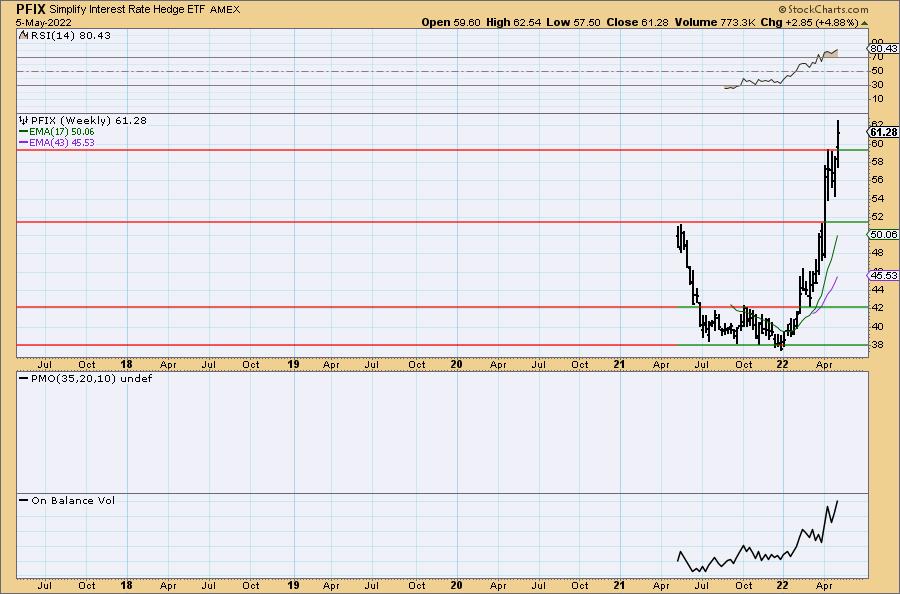Click the 61.28 last price tag on right axis

883,132
